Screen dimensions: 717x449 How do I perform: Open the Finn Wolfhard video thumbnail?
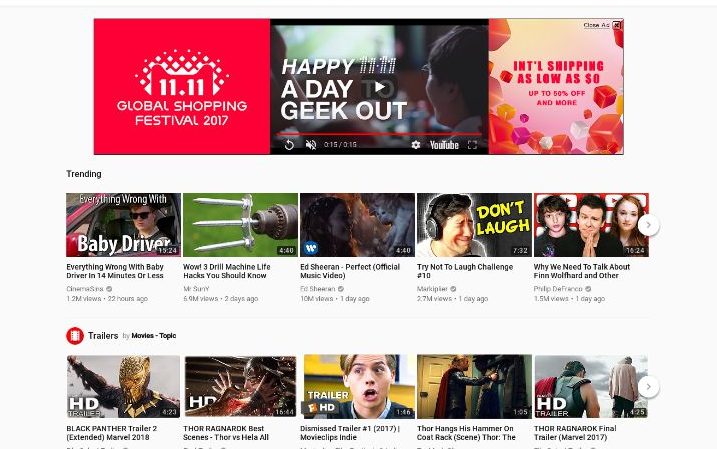(x=591, y=224)
